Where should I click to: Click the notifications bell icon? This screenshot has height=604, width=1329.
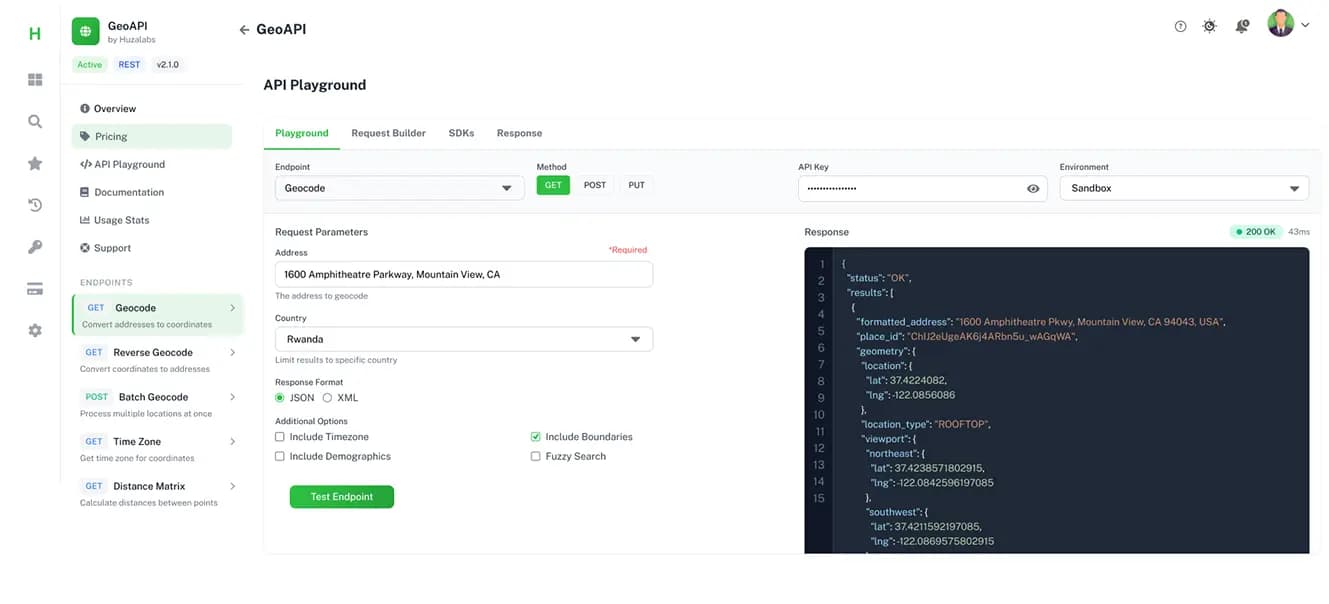(1241, 27)
